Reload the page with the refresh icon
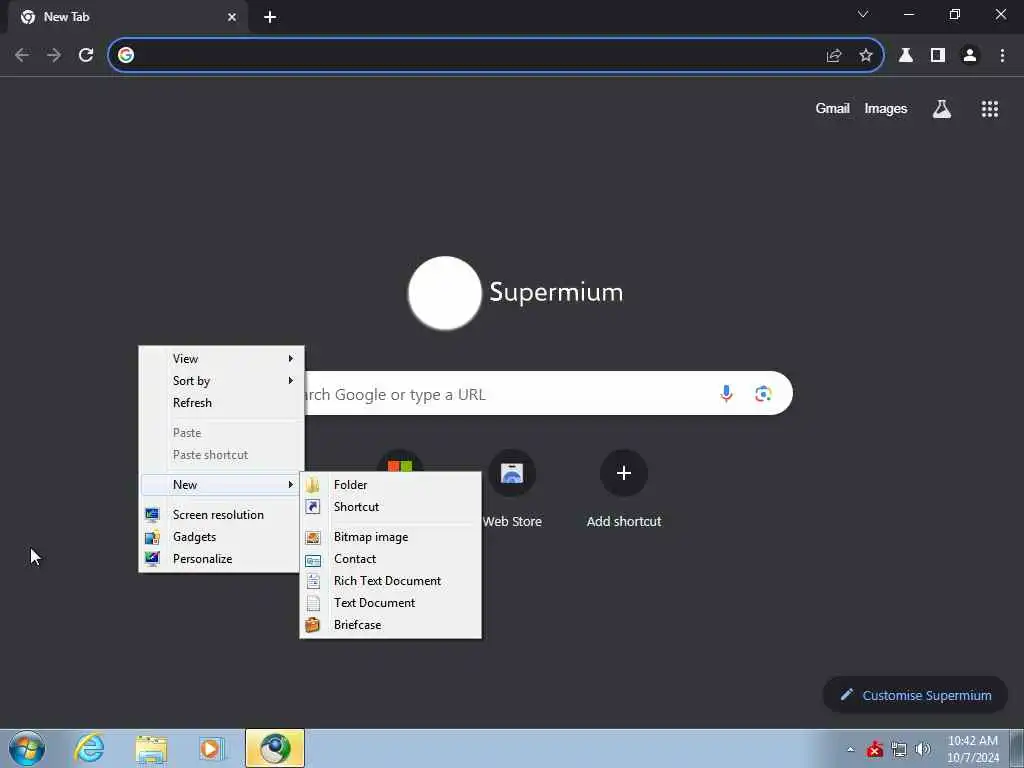 (86, 56)
